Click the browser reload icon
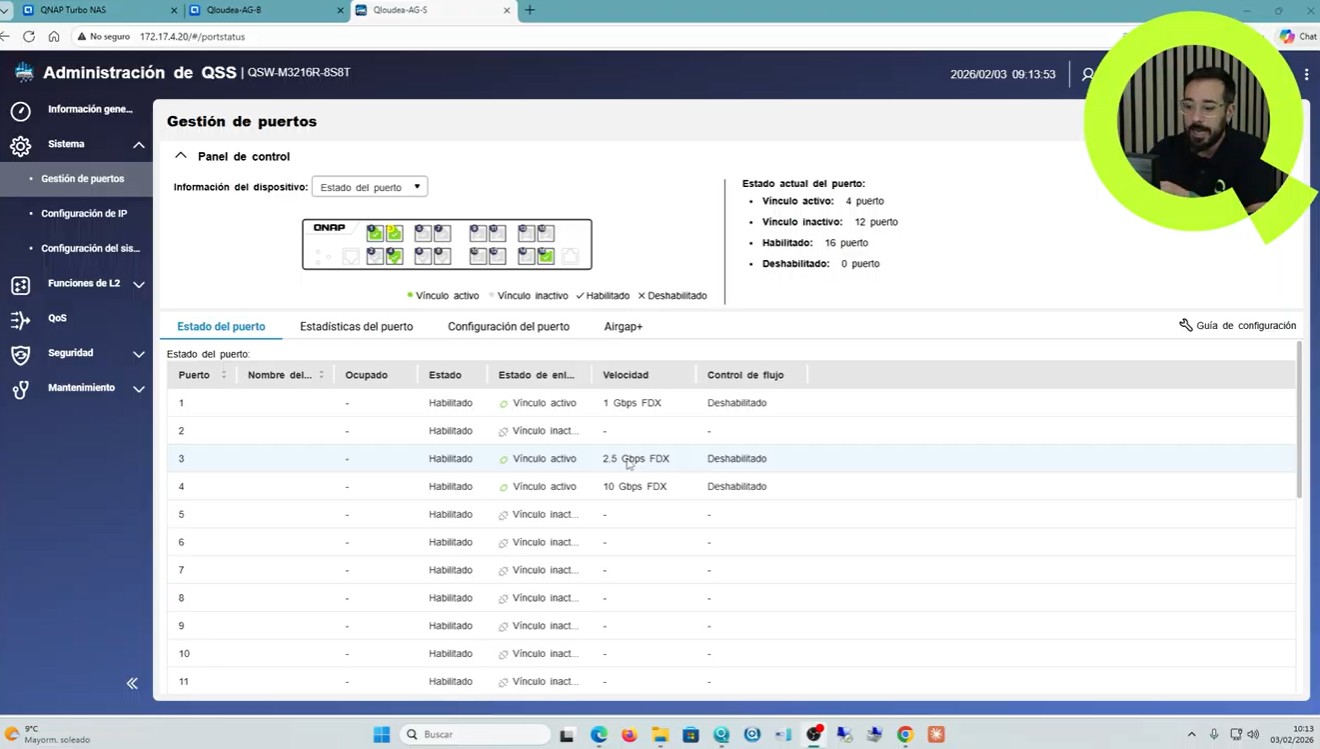Viewport: 1320px width, 749px height. coord(29,36)
